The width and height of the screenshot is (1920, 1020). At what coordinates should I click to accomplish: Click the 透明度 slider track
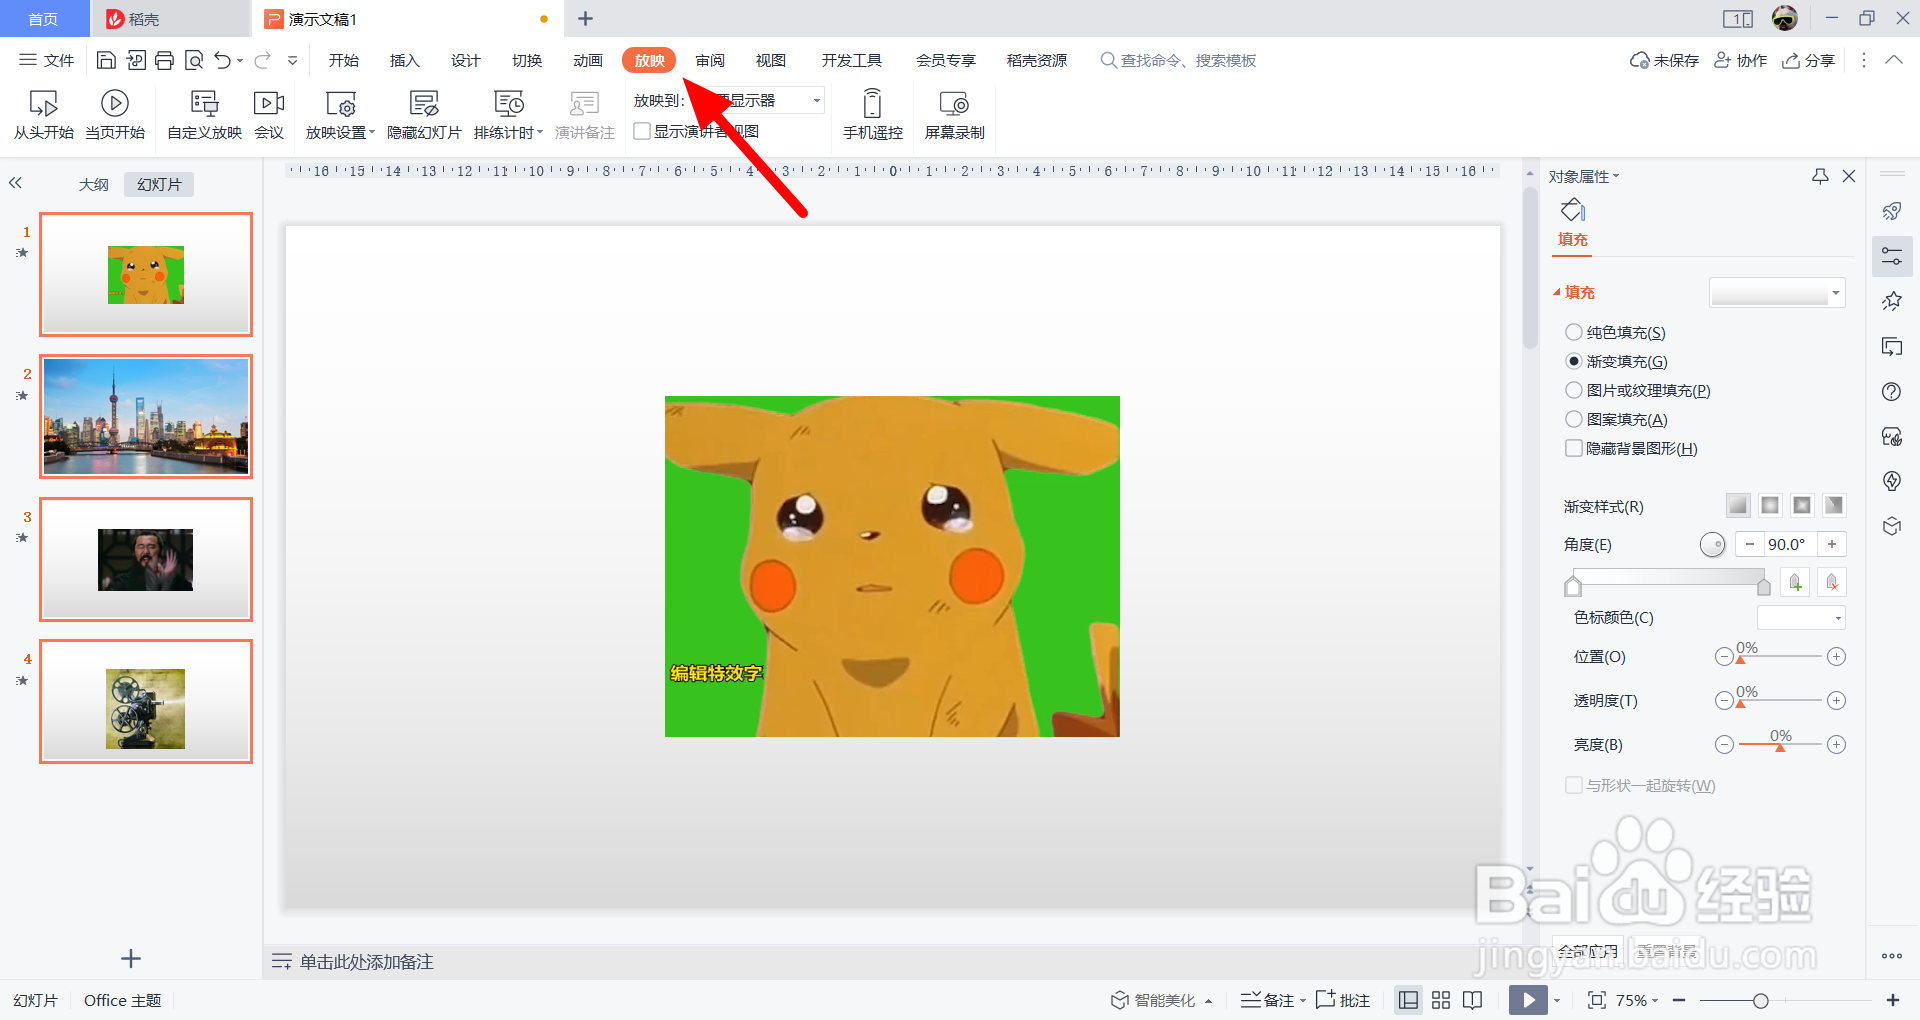(x=1780, y=700)
